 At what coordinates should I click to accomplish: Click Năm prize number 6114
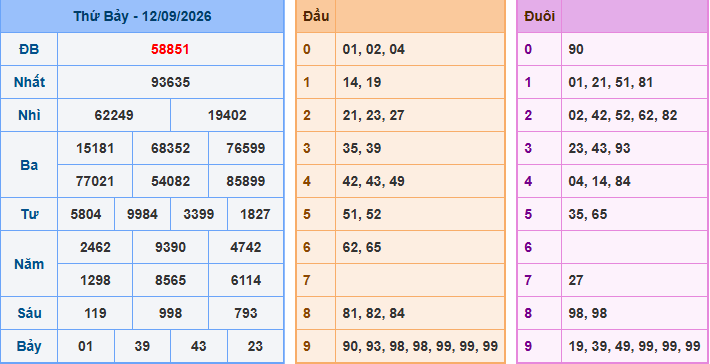click(x=246, y=281)
